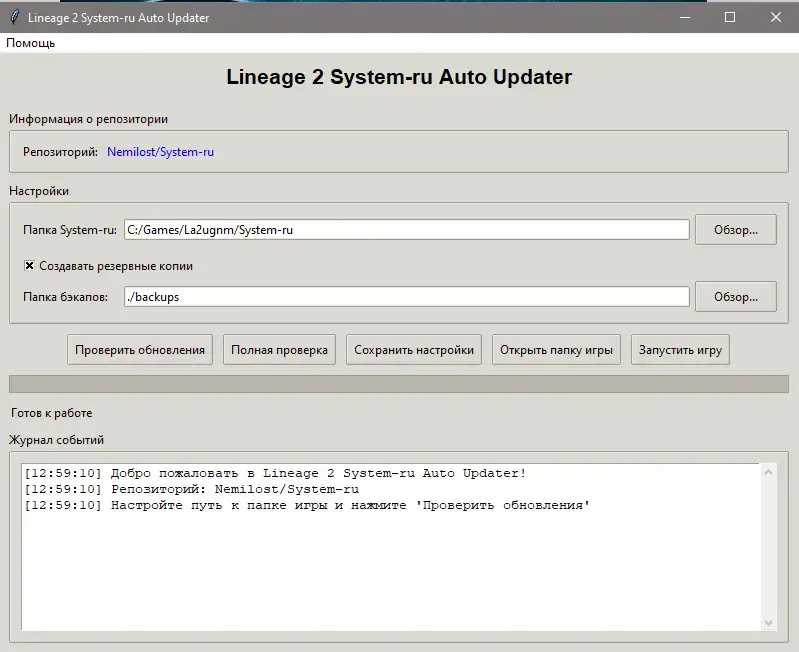This screenshot has width=799, height=652.
Task: Click Запустить игру button
Action: [680, 350]
